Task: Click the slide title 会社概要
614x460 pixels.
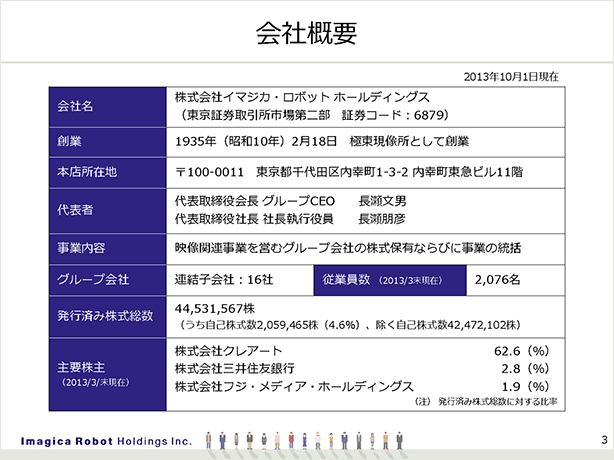Action: click(x=306, y=33)
